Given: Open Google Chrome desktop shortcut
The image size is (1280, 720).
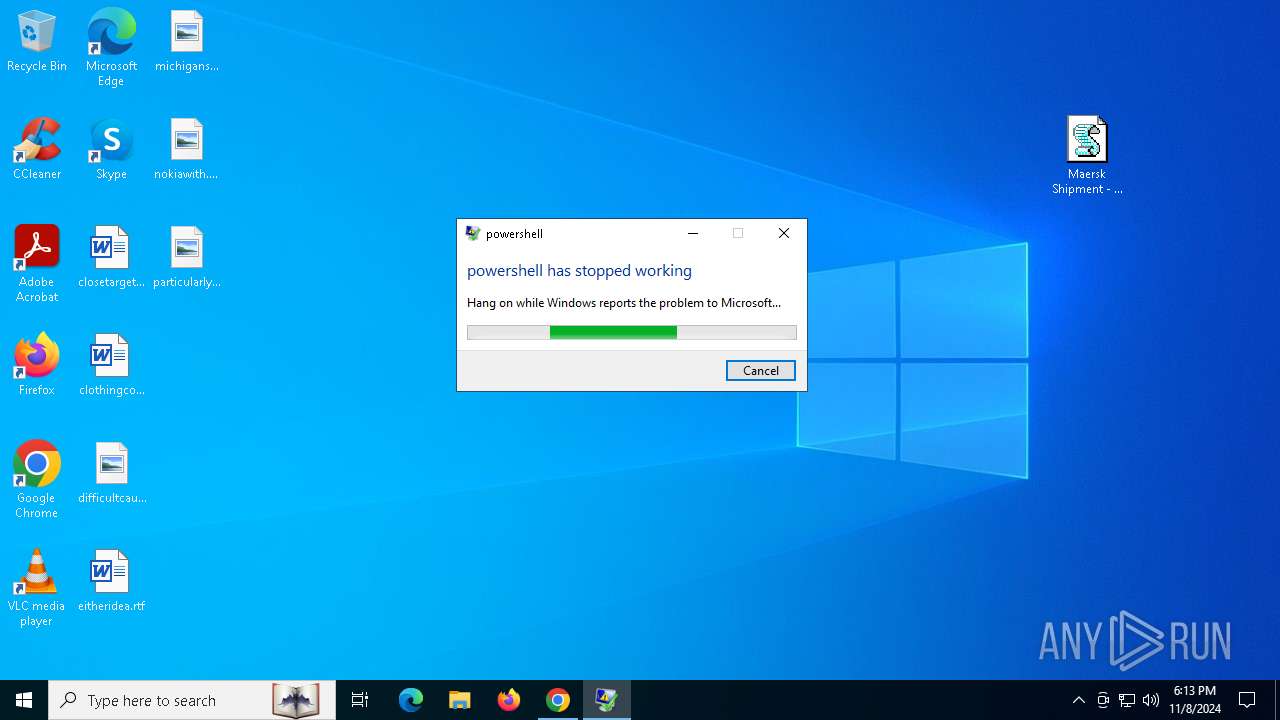Looking at the screenshot, I should 37,479.
